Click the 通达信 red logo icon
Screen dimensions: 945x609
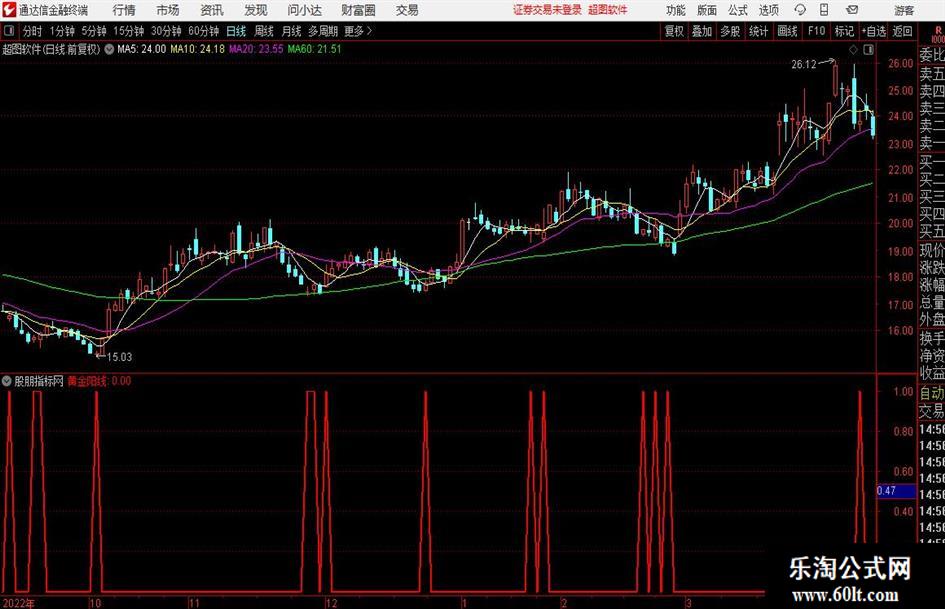click(10, 10)
